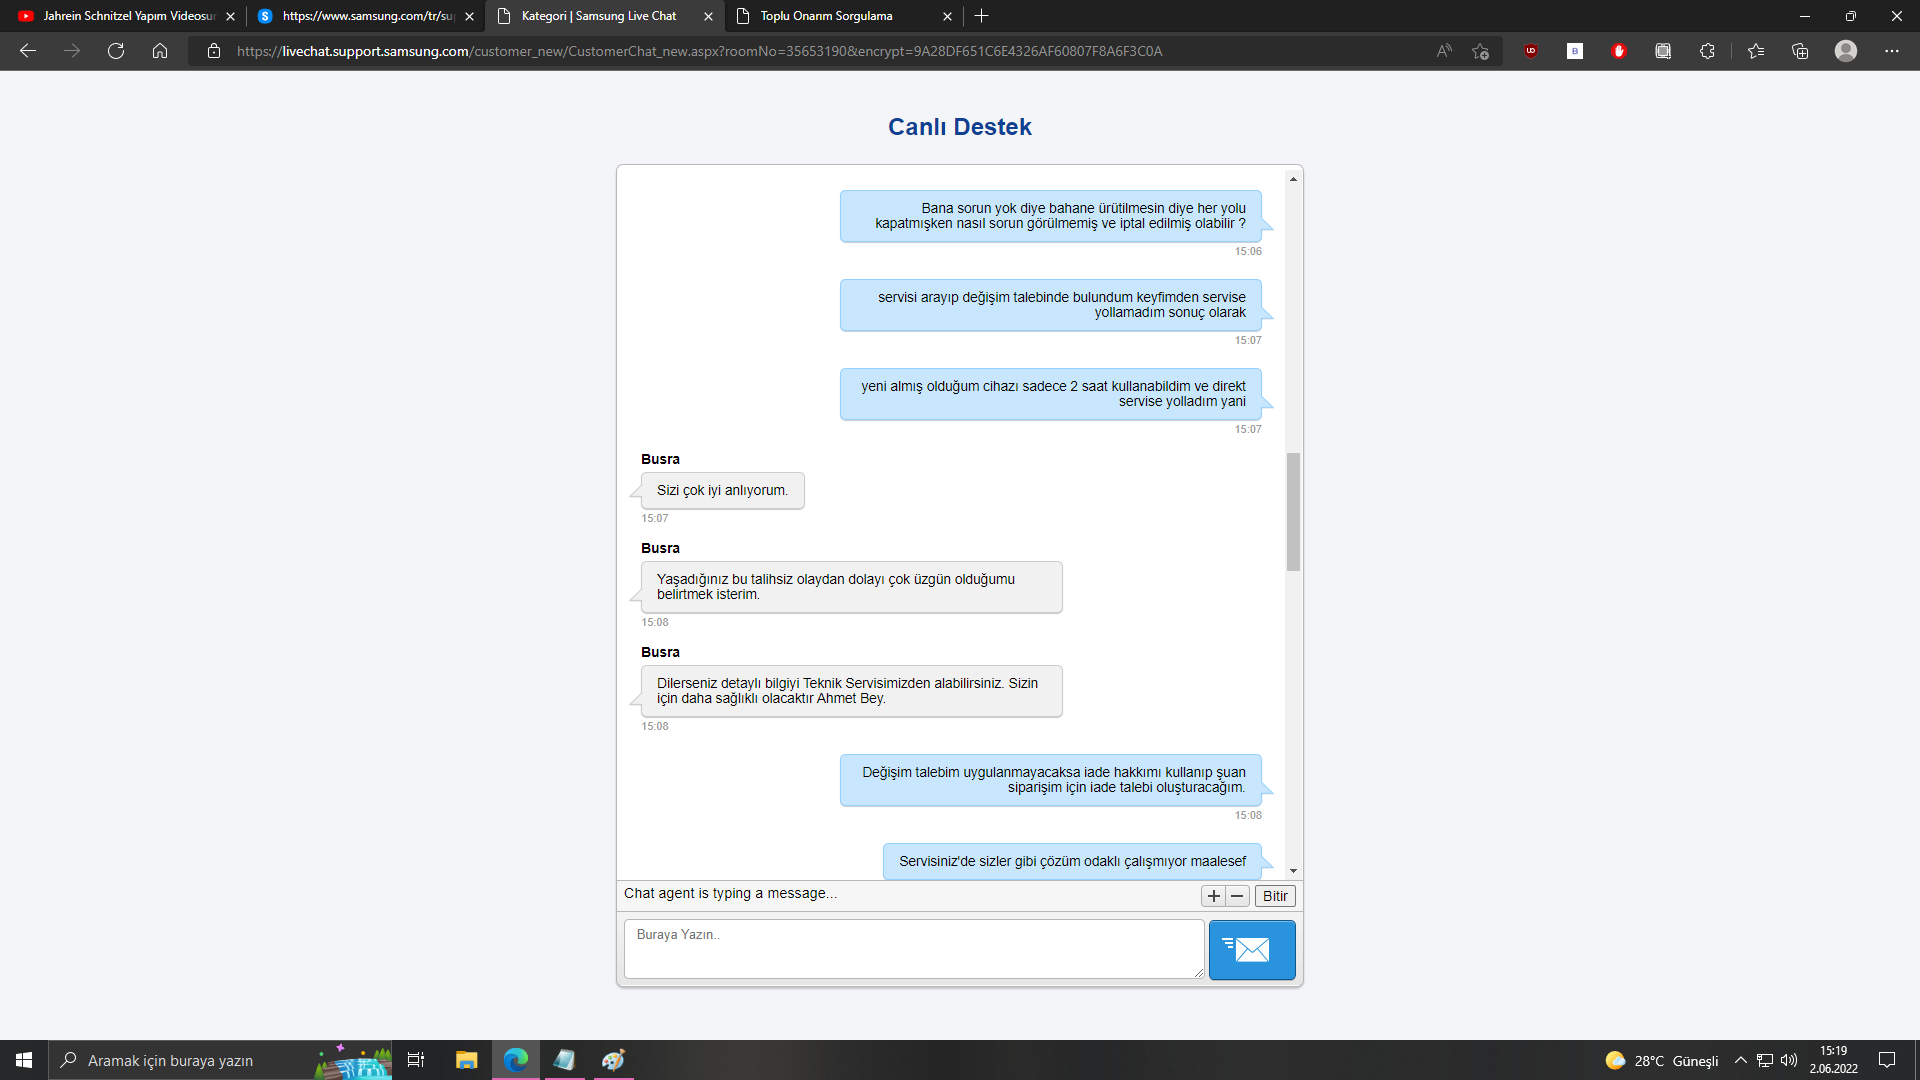Open Edge settings and more menu

(x=1891, y=51)
